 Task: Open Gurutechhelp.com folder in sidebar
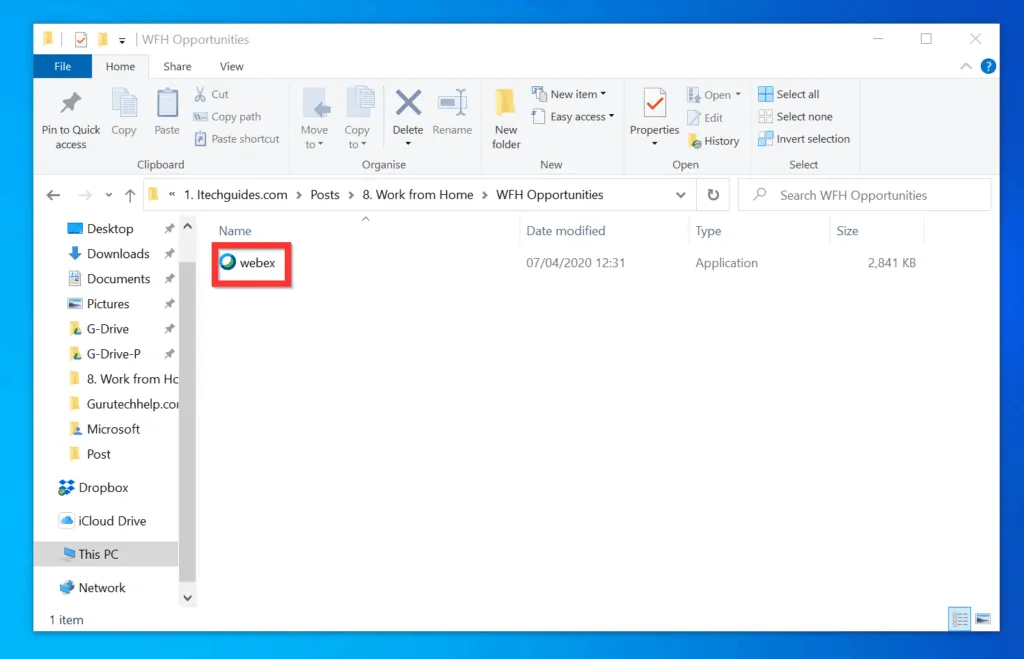click(x=123, y=404)
